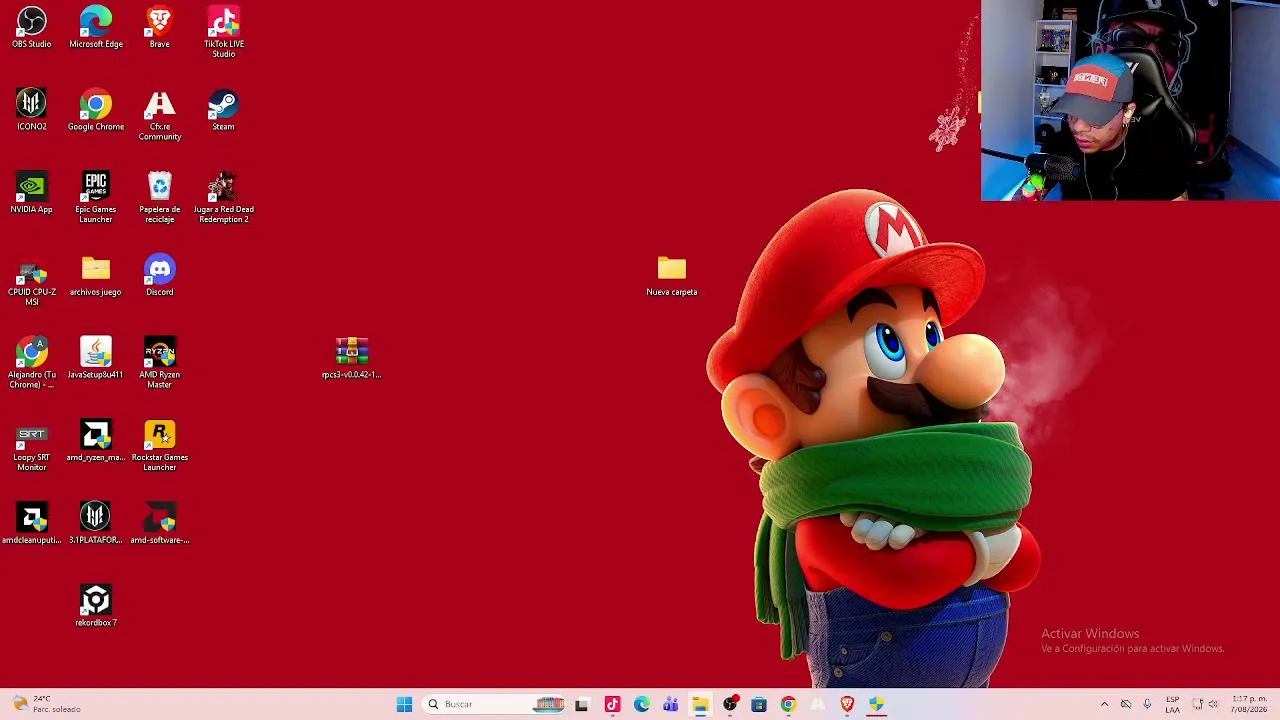
Task: Click the Buscar taskbar search box
Action: [496, 704]
